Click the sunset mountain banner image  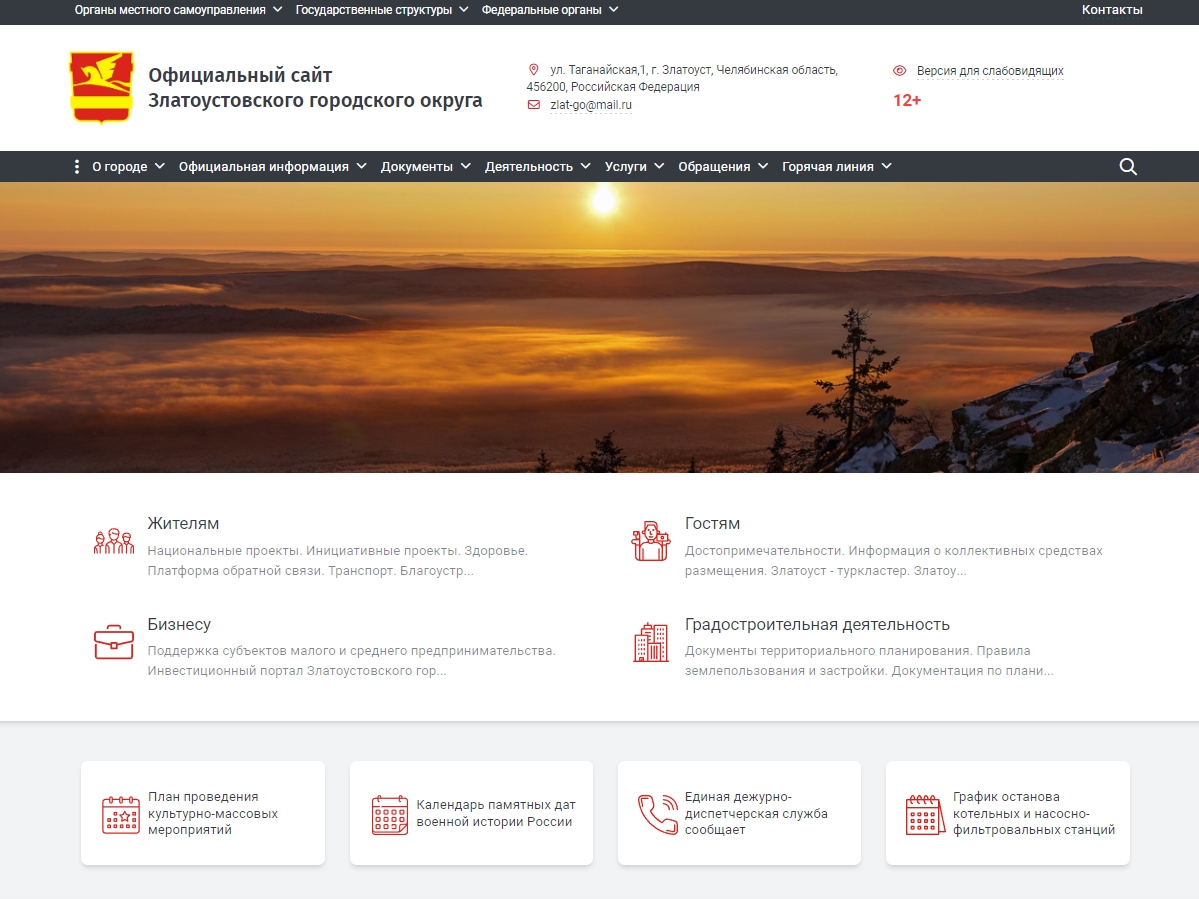599,327
